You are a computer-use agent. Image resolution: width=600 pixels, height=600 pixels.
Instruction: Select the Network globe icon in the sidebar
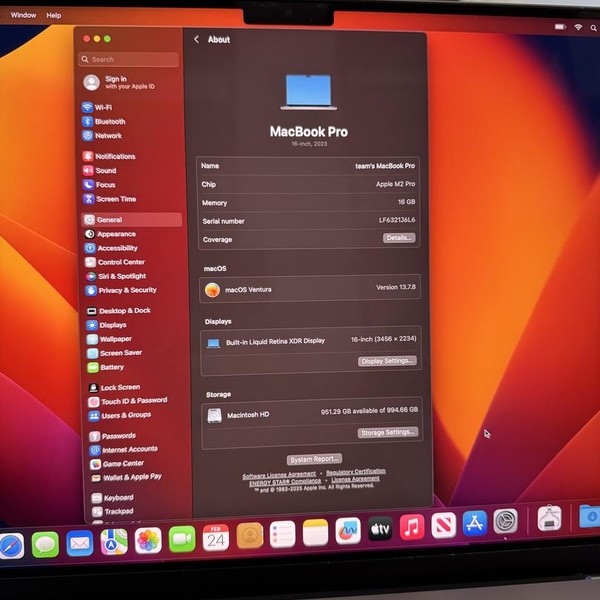point(88,135)
